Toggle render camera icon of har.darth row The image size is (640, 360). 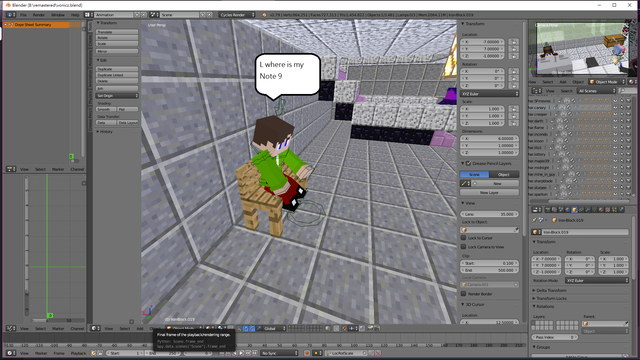629,121
